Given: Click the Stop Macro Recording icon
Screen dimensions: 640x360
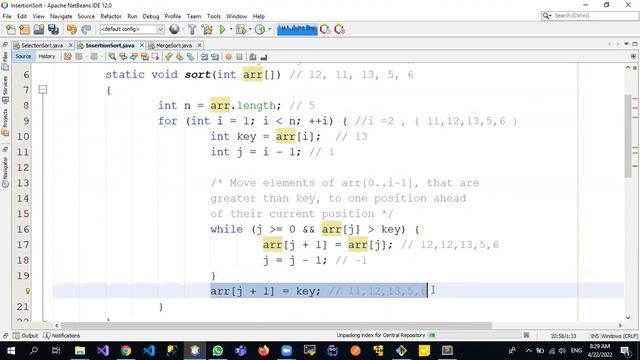Looking at the screenshot, I should tap(240, 57).
